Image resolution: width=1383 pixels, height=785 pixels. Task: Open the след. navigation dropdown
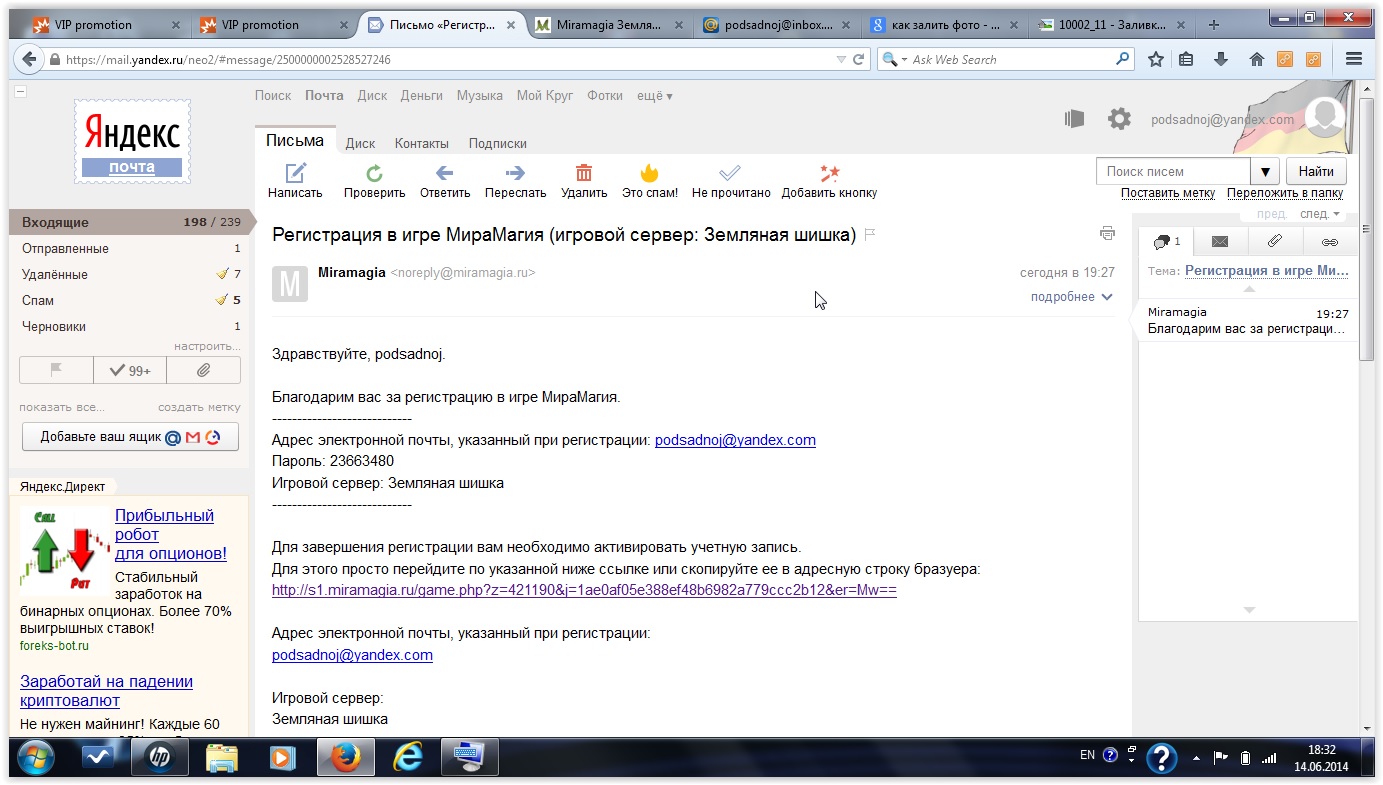1320,214
